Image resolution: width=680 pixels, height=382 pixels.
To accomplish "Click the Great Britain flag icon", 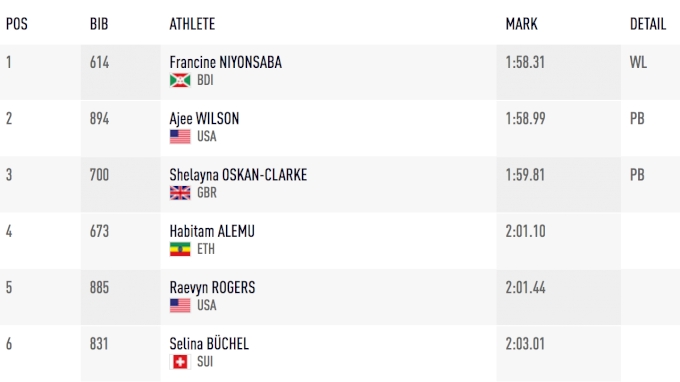I will click(180, 193).
